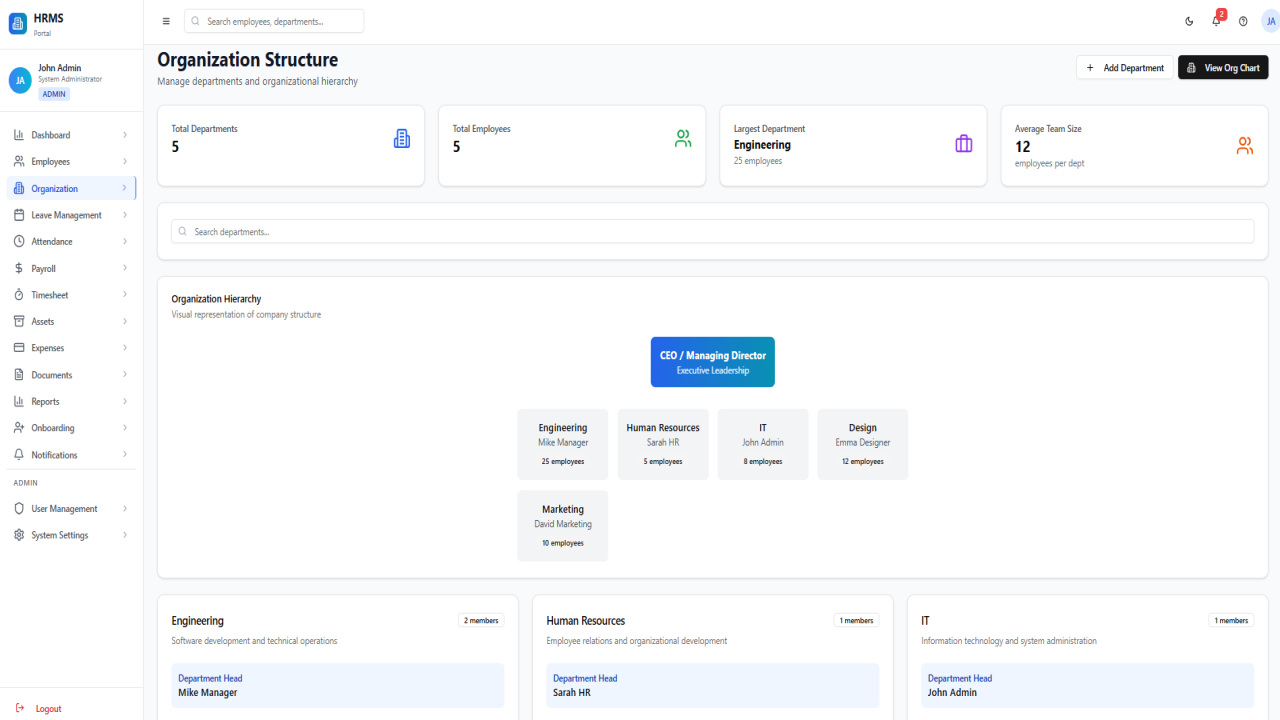Click the Add Department button
Image resolution: width=1280 pixels, height=720 pixels.
[x=1125, y=67]
